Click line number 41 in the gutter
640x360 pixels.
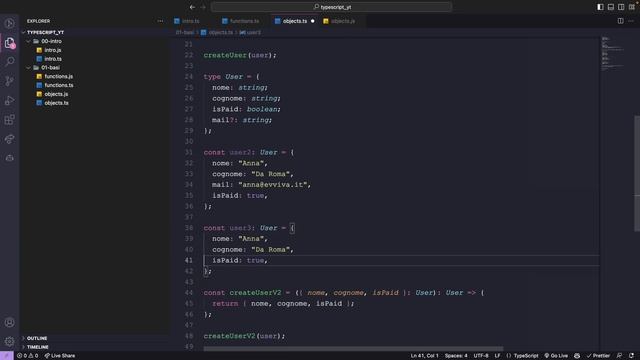[x=189, y=260]
